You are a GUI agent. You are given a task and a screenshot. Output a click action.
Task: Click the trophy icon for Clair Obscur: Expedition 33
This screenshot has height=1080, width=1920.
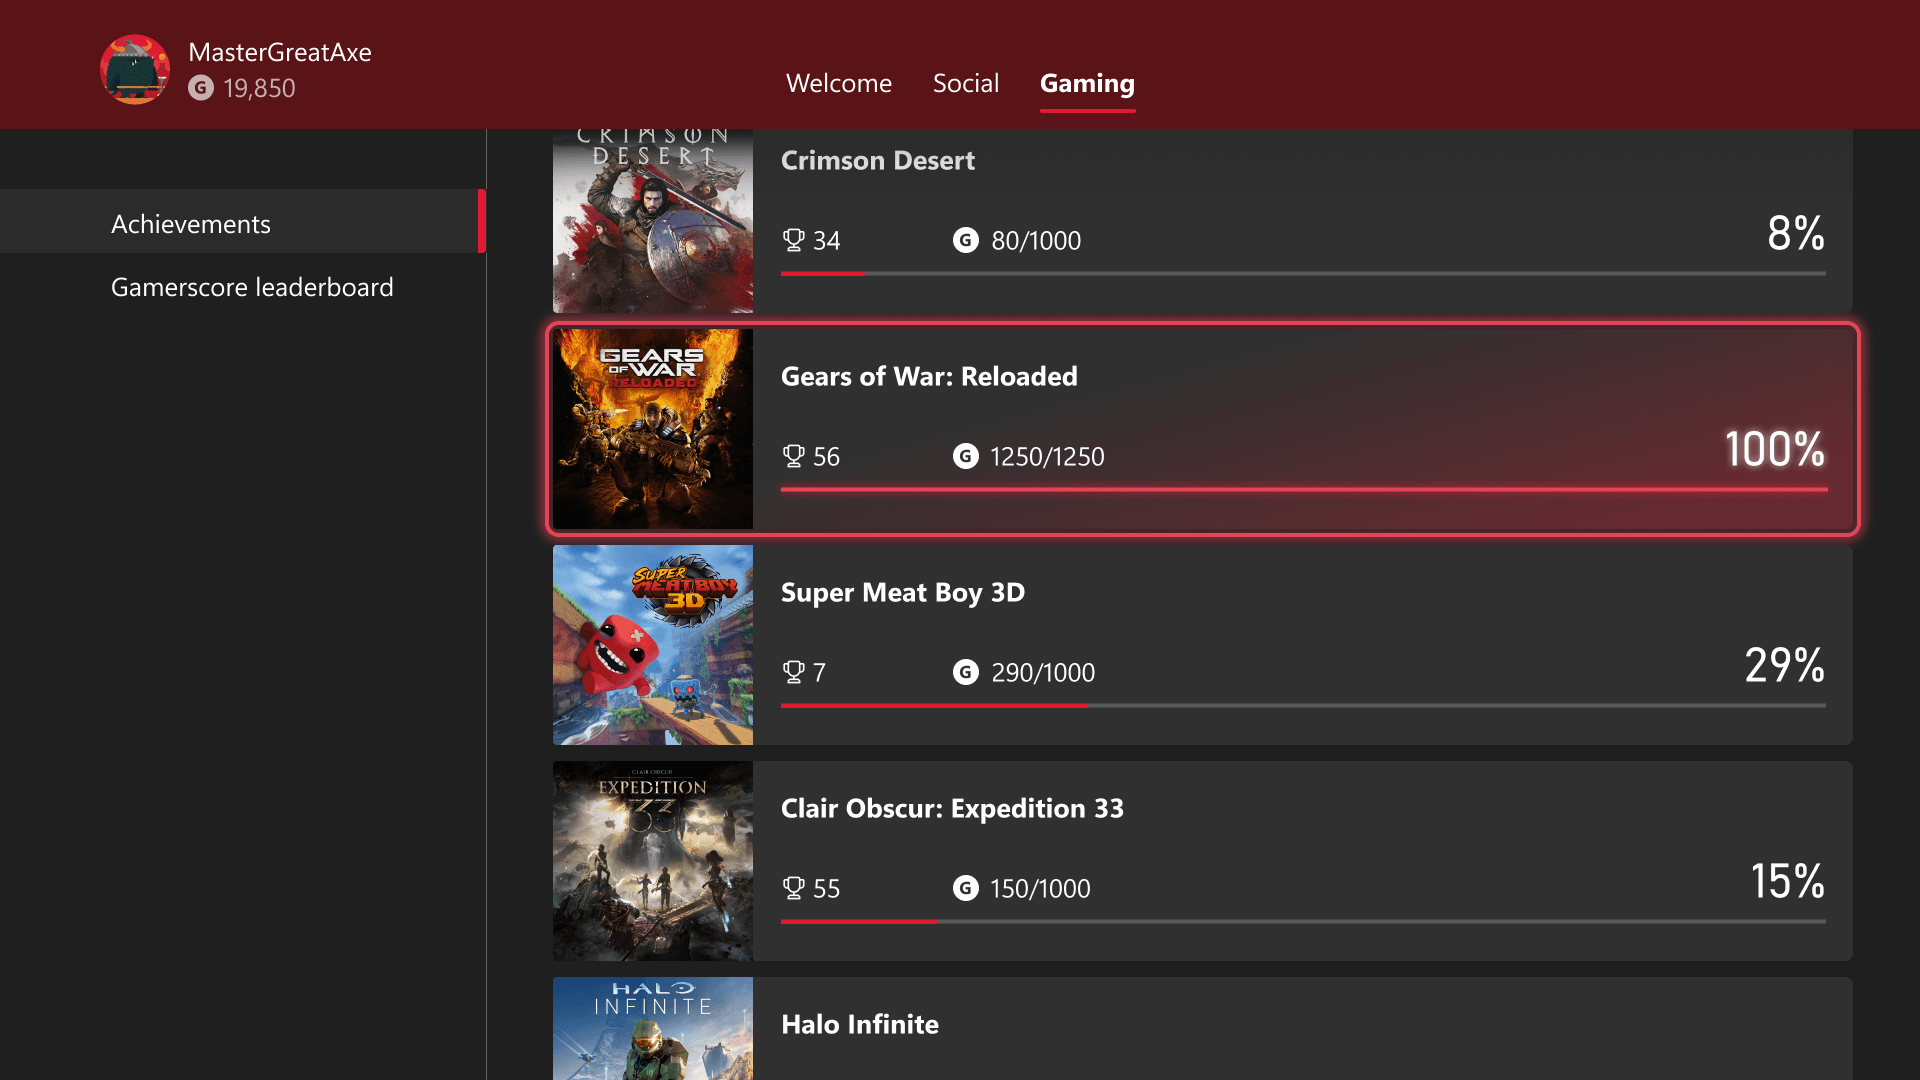click(x=794, y=888)
